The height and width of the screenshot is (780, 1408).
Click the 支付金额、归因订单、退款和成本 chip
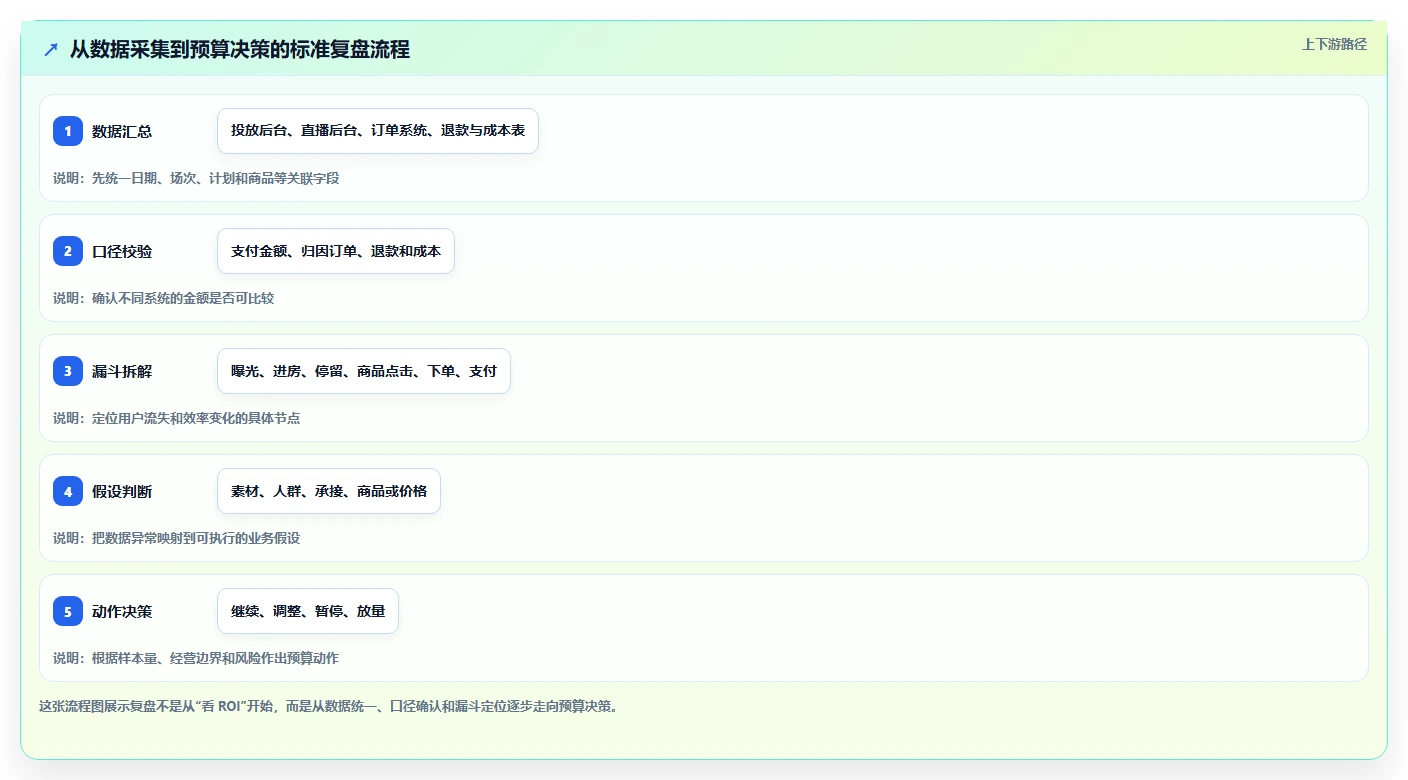click(x=336, y=251)
